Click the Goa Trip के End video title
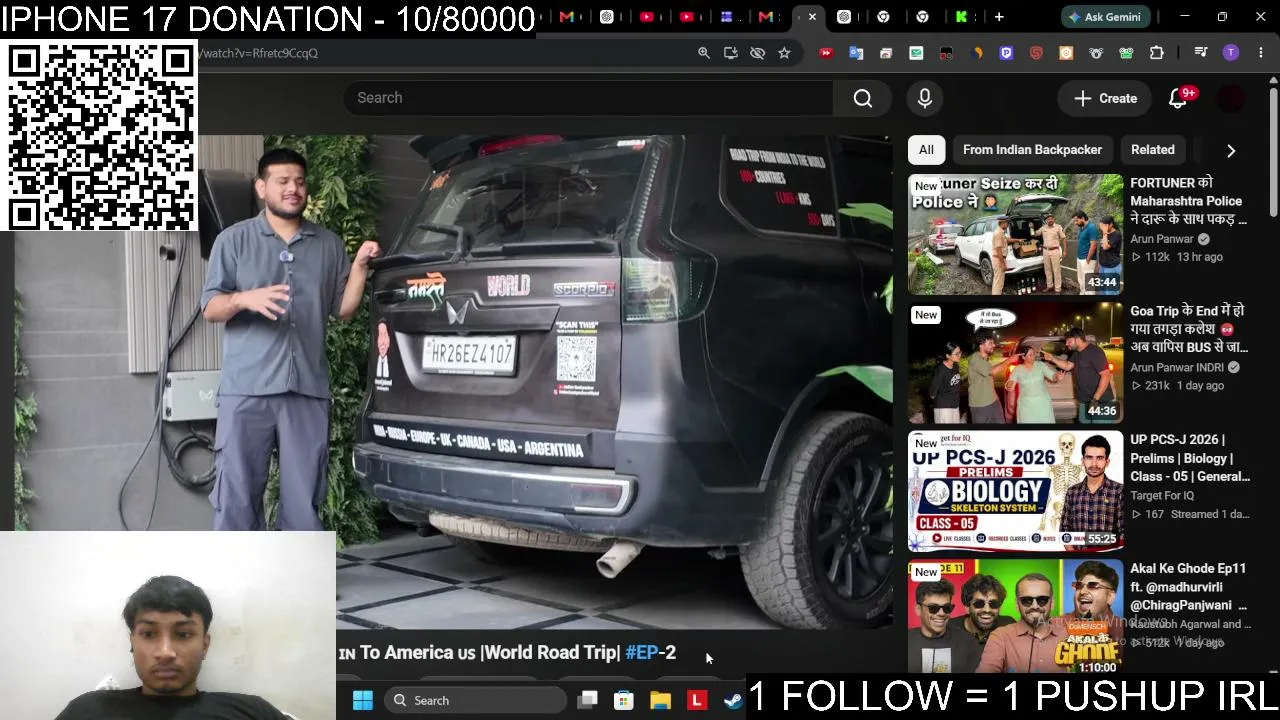Screen dimensions: 1280x720 coord(1189,329)
